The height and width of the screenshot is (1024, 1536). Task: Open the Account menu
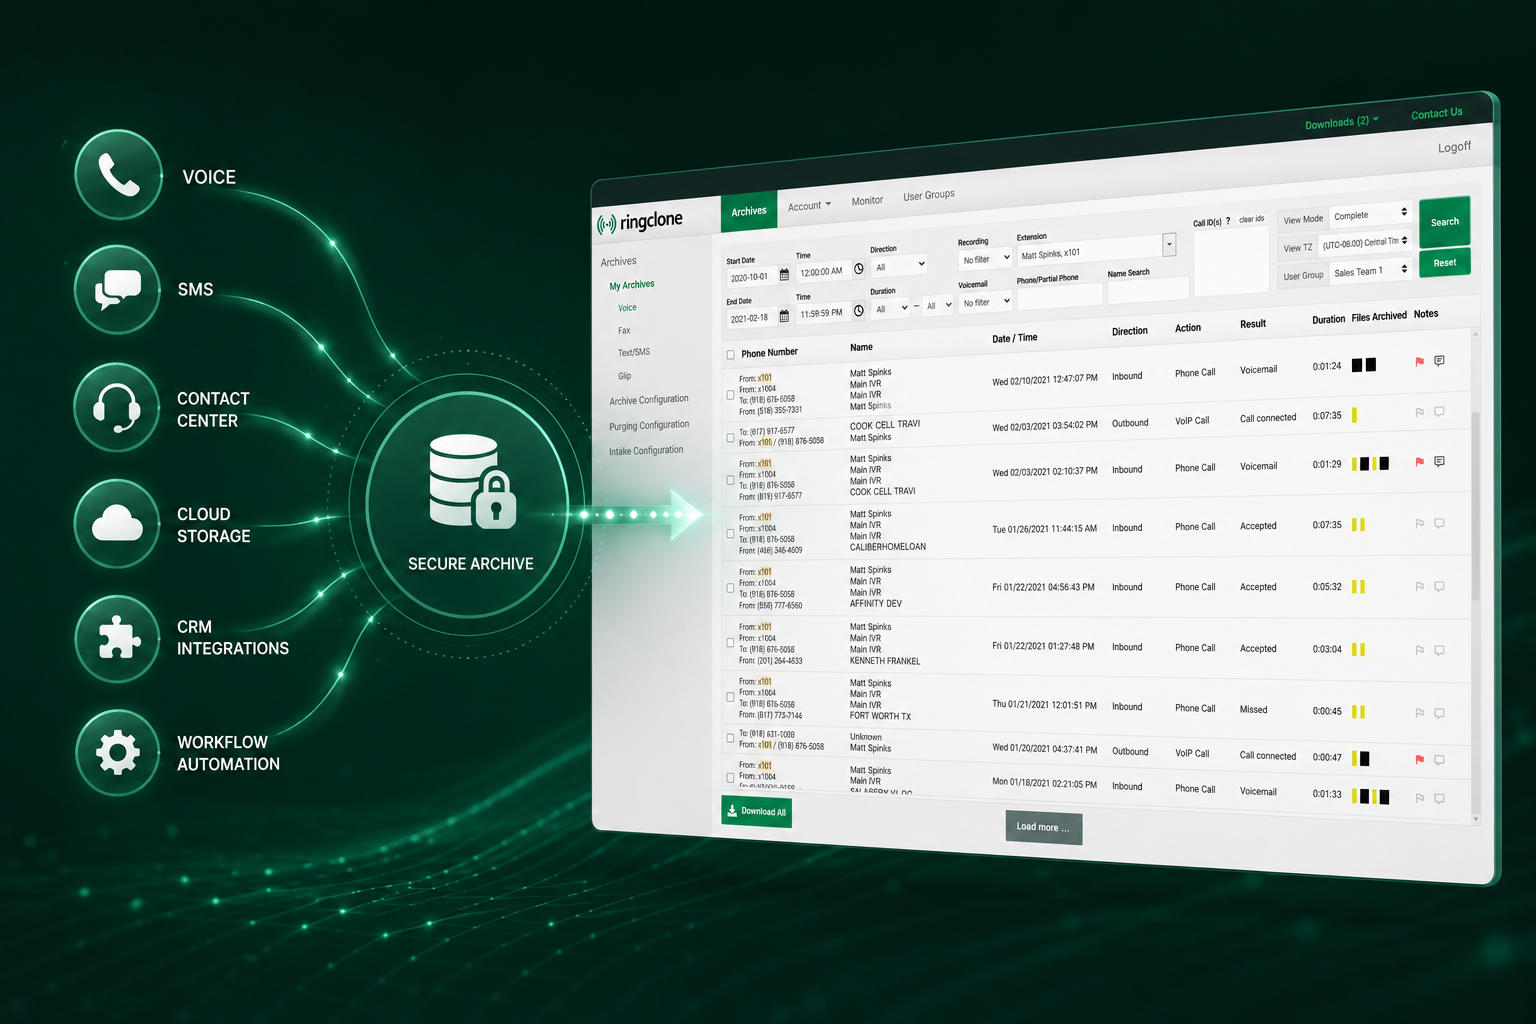[x=809, y=206]
